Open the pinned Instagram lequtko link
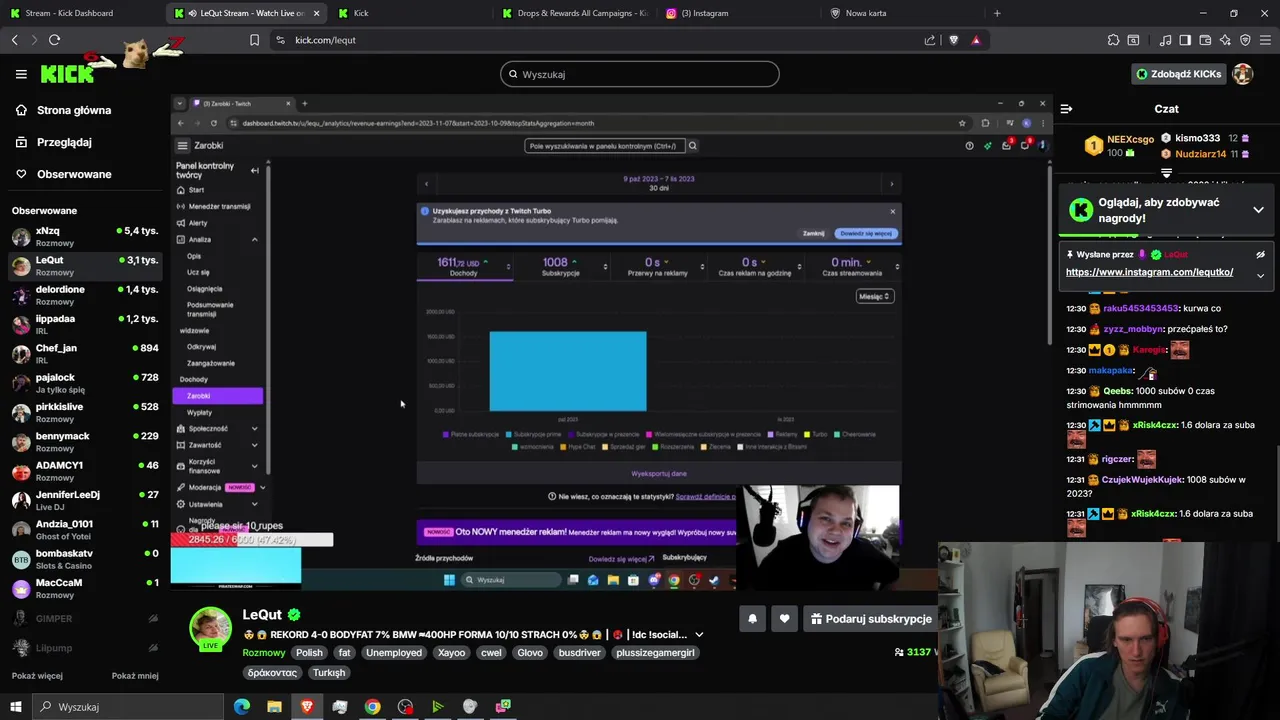Image resolution: width=1280 pixels, height=720 pixels. tap(1149, 272)
